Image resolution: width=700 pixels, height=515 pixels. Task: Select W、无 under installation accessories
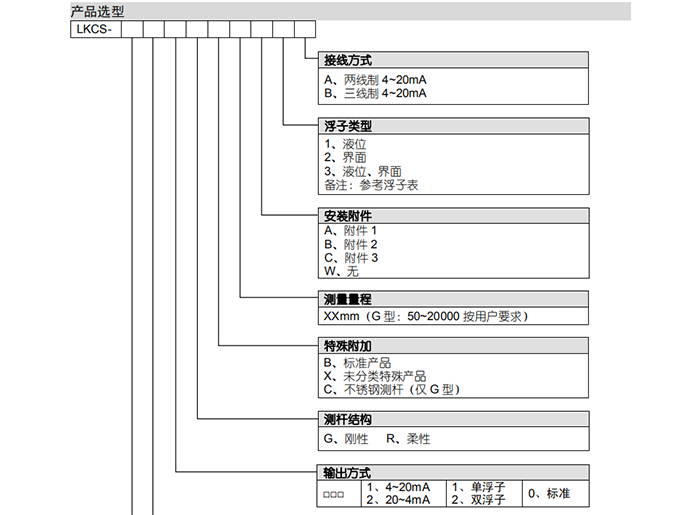(341, 272)
